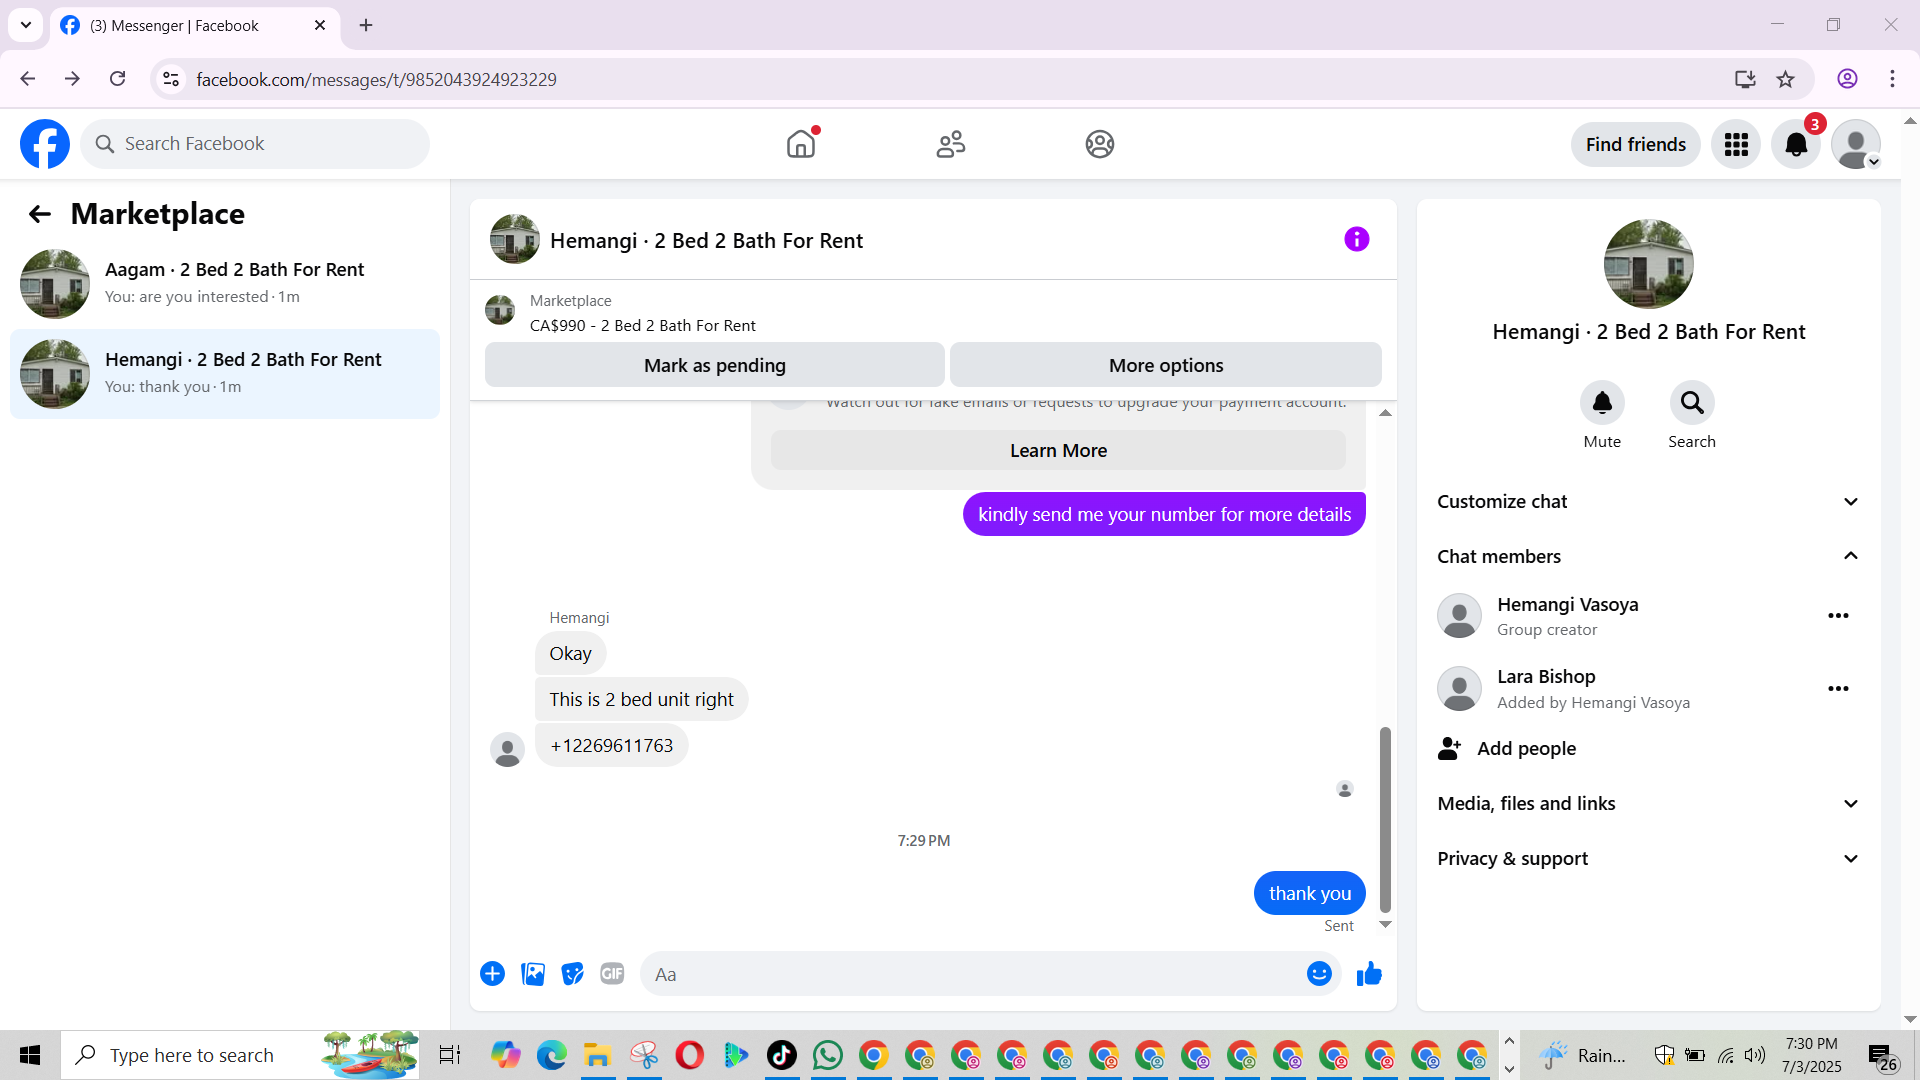1920x1080 pixels.
Task: Click the chat scrollbar thumb
Action: [x=1385, y=820]
